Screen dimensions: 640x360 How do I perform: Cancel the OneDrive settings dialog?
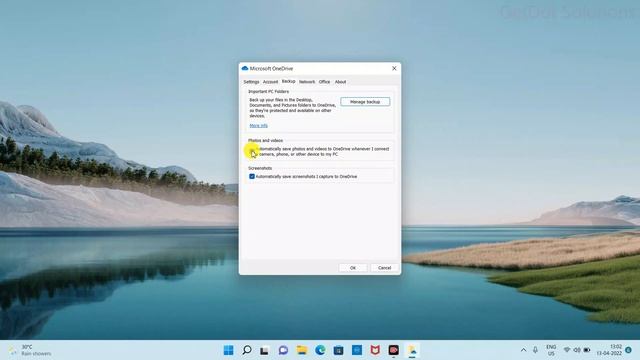[x=384, y=268]
